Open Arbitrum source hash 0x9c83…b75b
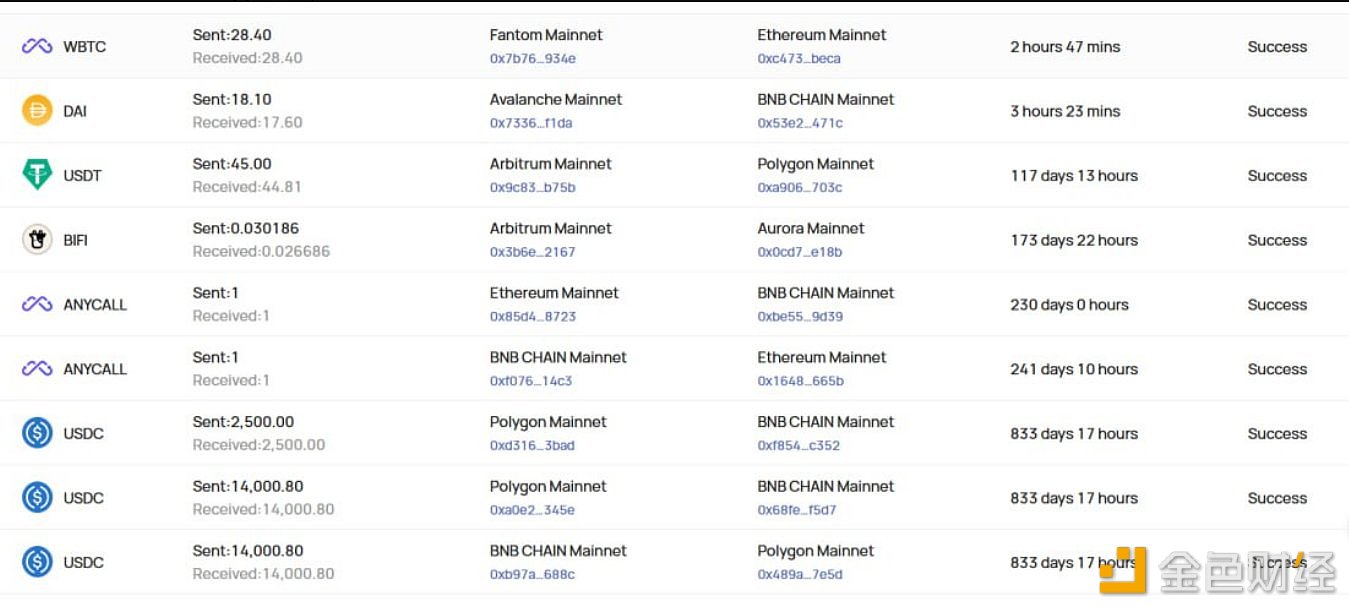Viewport: 1349px width, 607px height. 532,187
